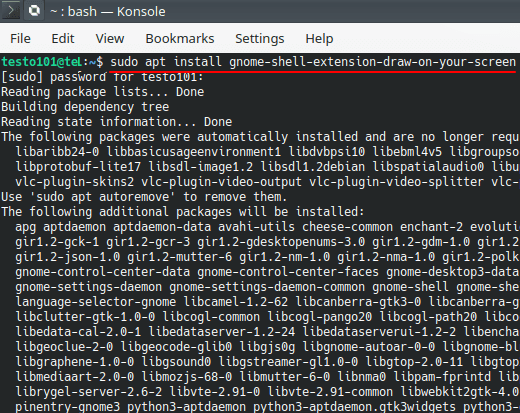The width and height of the screenshot is (520, 413).
Task: Click the "Reading state information... Done" line
Action: coord(116,122)
